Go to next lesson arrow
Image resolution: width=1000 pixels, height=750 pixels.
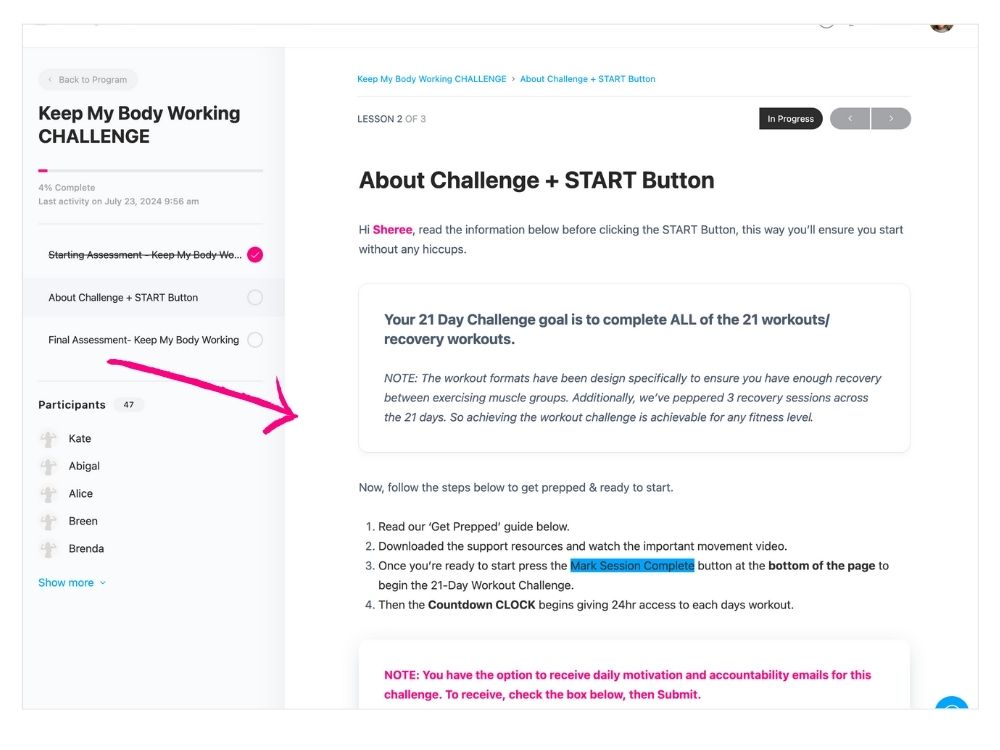tap(891, 119)
